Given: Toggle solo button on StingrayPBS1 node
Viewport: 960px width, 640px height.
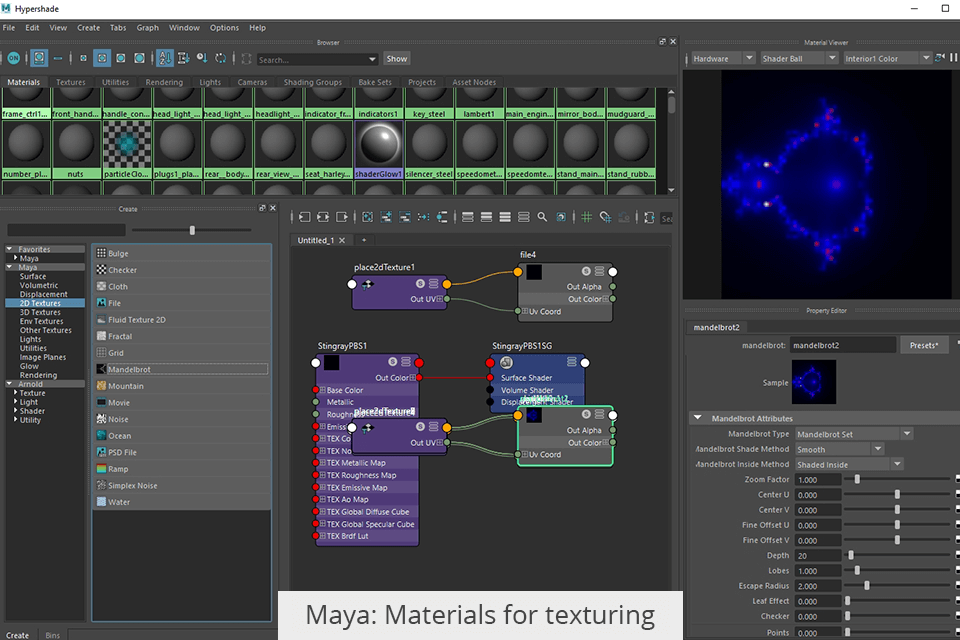Looking at the screenshot, I should 393,362.
